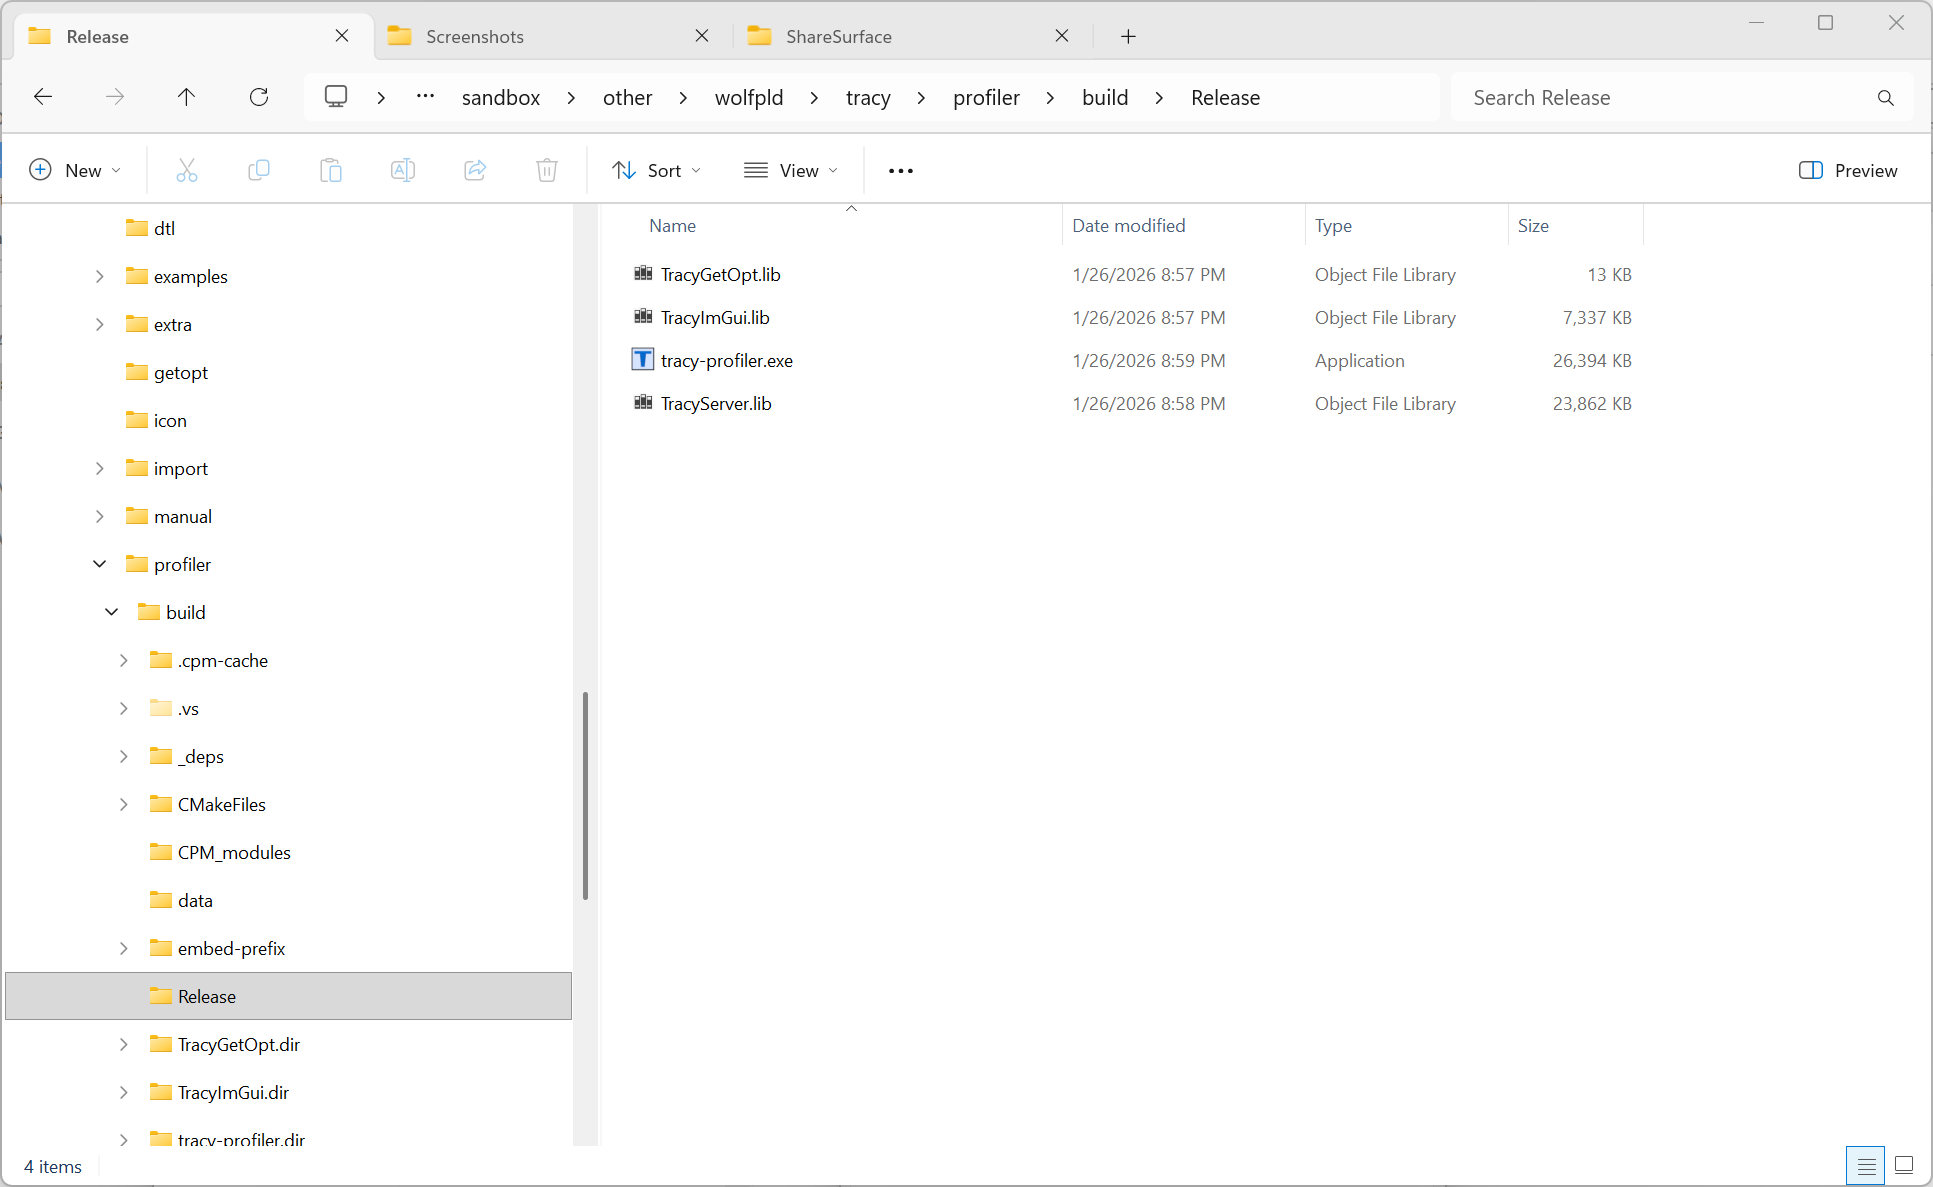Open the Sort dropdown
1933x1187 pixels.
[656, 170]
